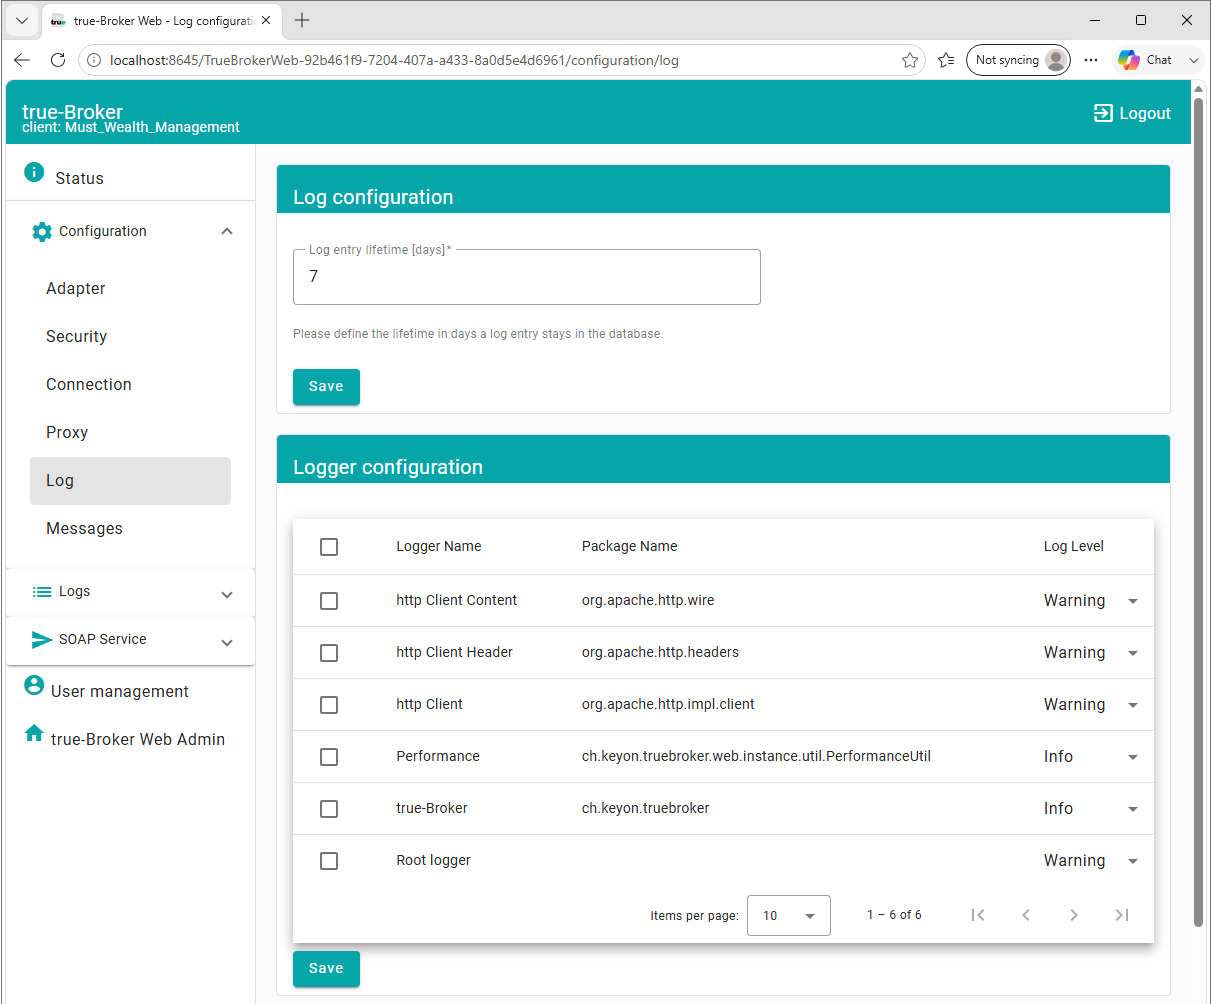Reload the page
The image size is (1212, 1004).
[58, 60]
